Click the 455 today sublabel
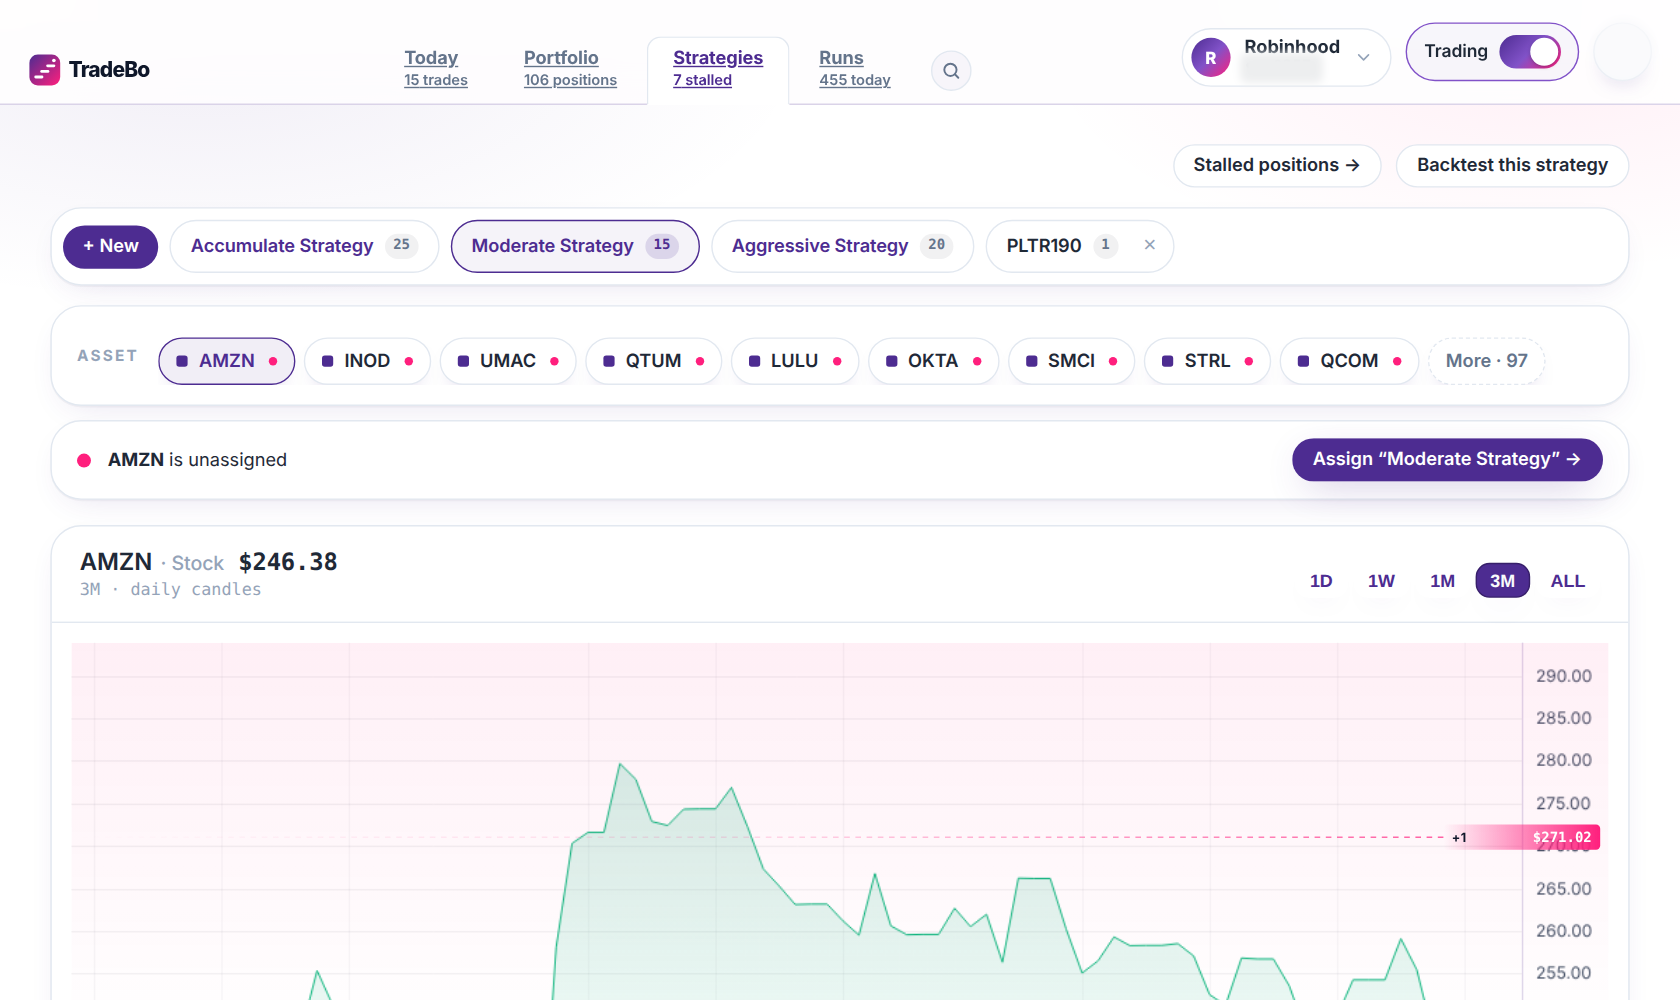Viewport: 1680px width, 1000px height. (855, 80)
